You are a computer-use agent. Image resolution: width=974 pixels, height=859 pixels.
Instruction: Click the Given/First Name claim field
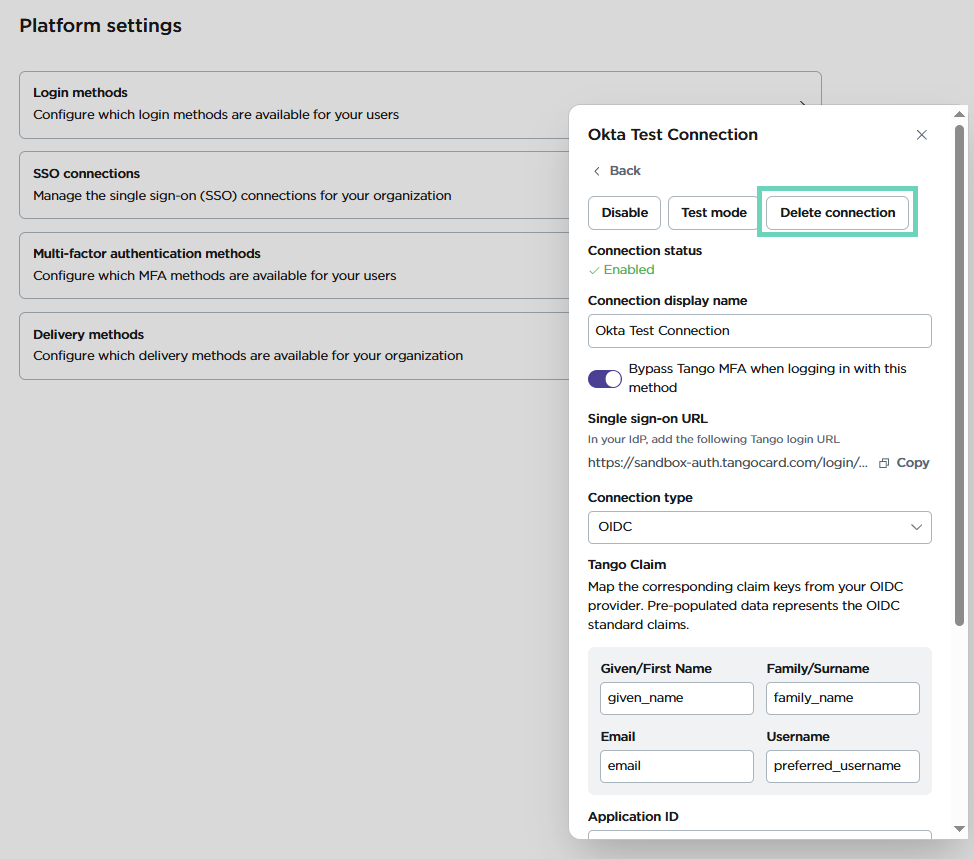676,698
